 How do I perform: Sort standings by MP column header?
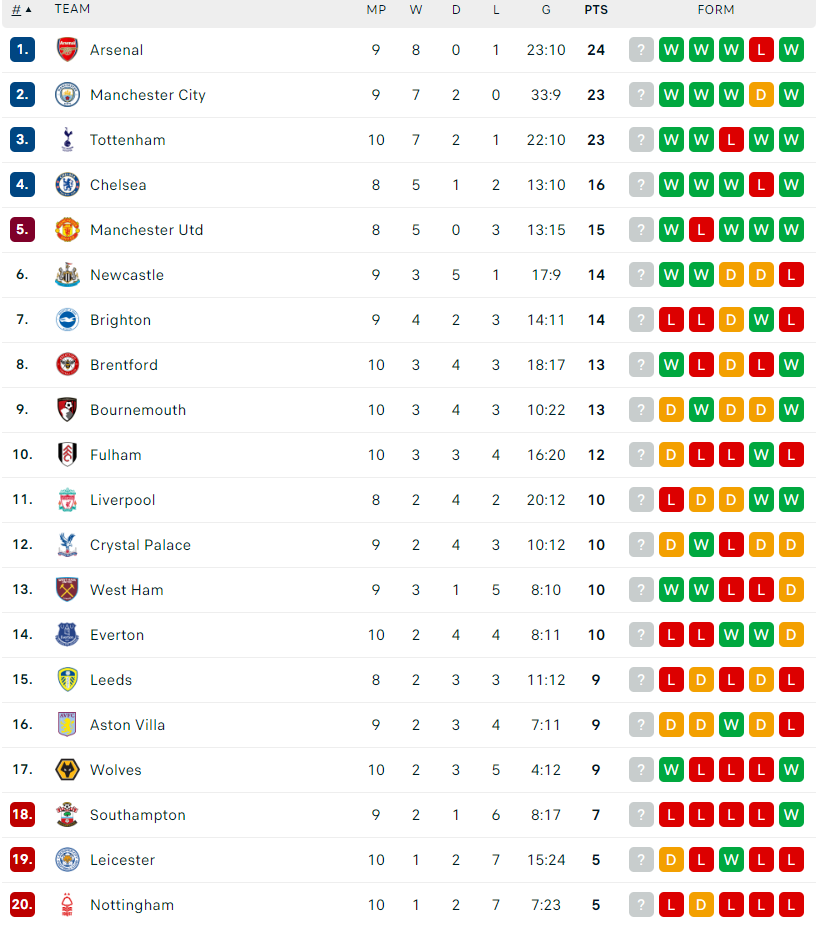pyautogui.click(x=376, y=10)
